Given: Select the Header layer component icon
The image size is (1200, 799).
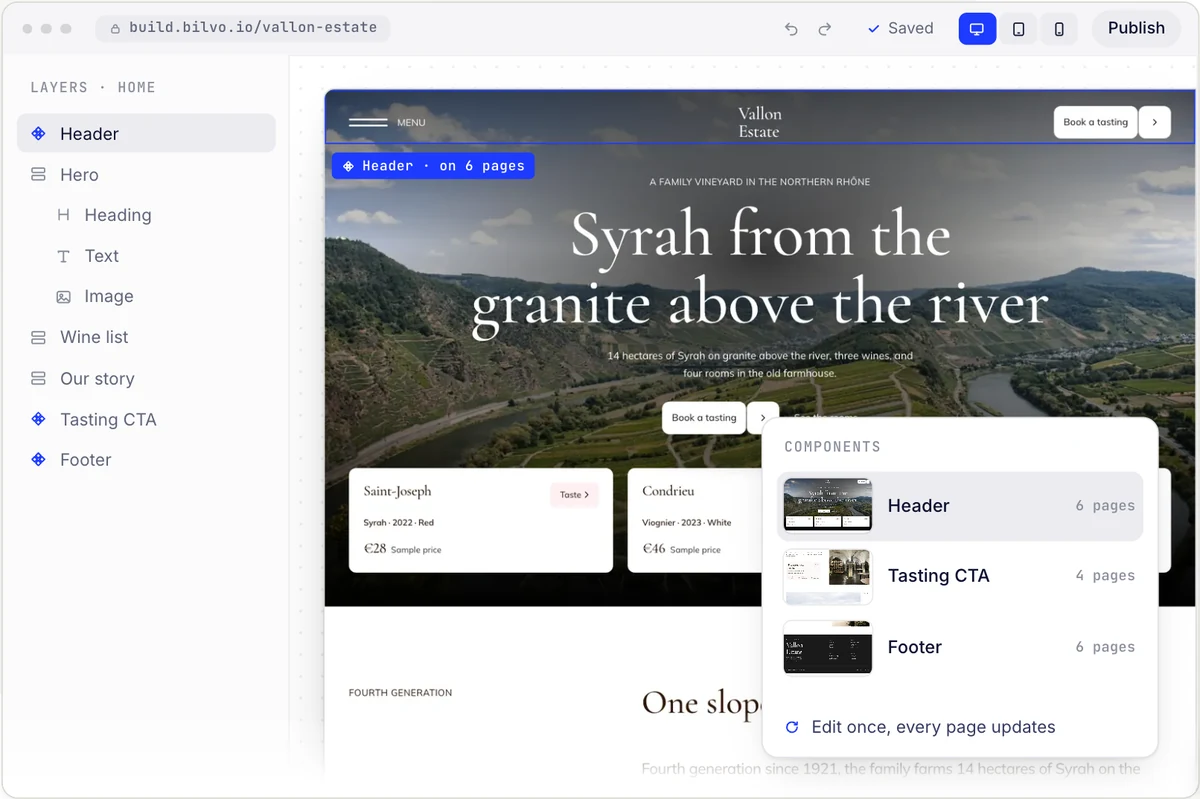Looking at the screenshot, I should tap(38, 133).
